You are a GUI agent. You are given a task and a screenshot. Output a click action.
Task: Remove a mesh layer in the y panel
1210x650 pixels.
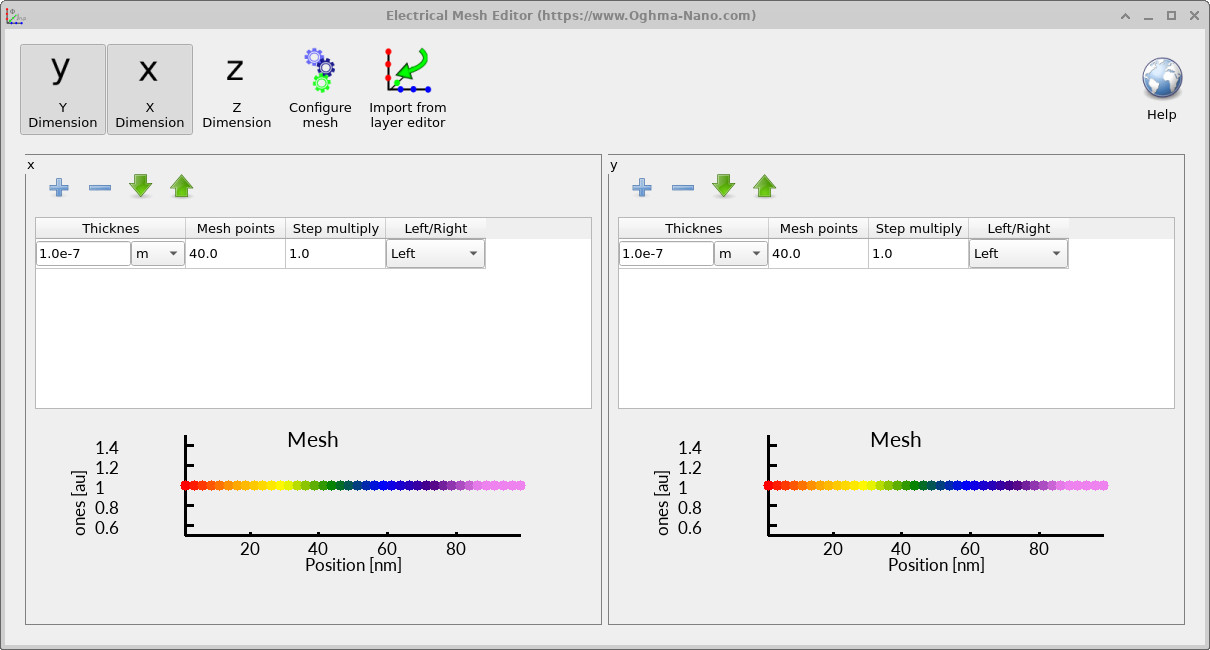tap(682, 187)
